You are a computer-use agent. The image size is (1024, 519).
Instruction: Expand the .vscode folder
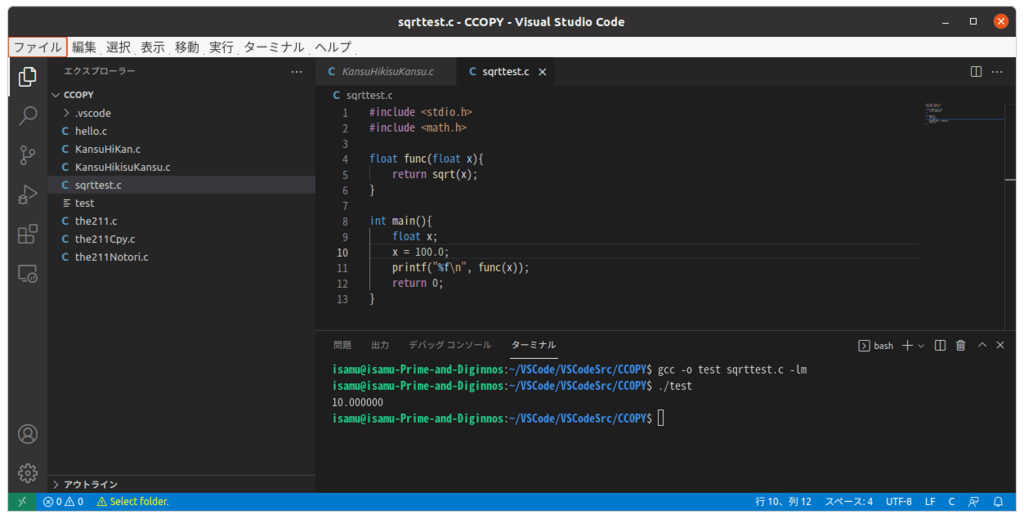pyautogui.click(x=182, y=113)
